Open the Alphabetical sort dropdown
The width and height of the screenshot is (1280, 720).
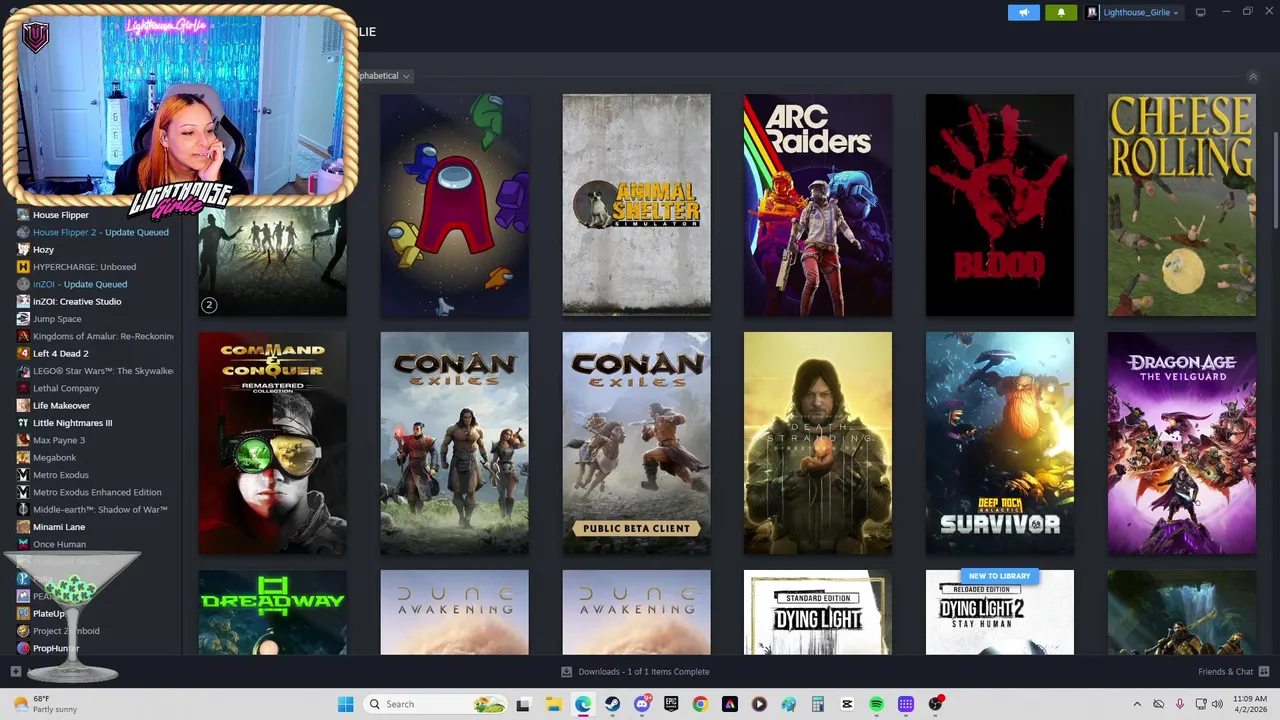385,76
